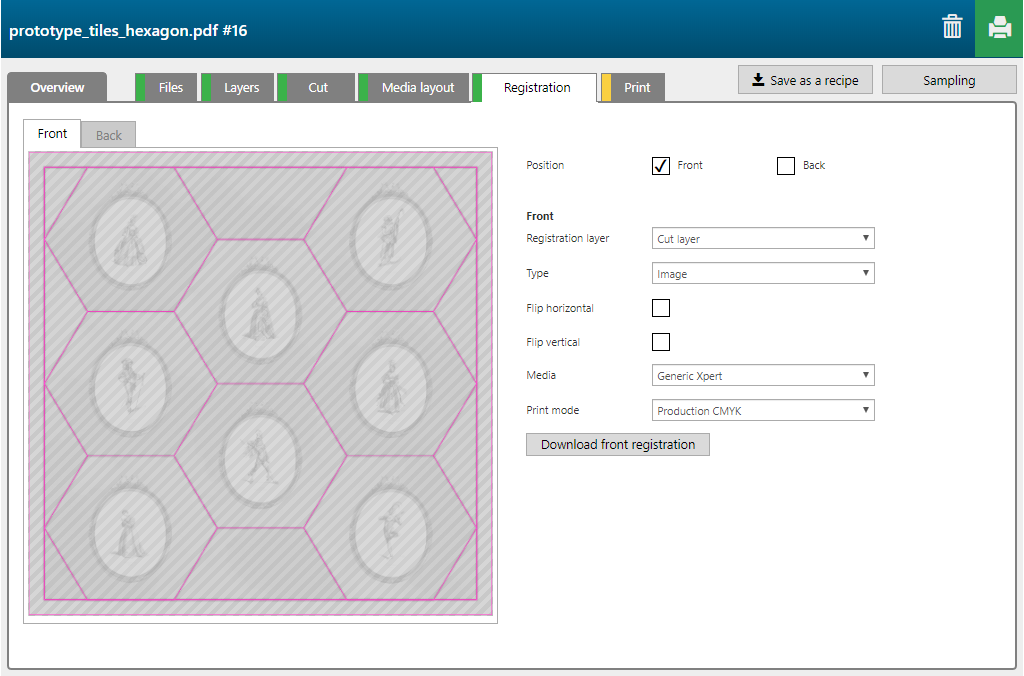Screen dimensions: 1024x676
Task: Open the Media layout tab
Action: click(x=418, y=88)
